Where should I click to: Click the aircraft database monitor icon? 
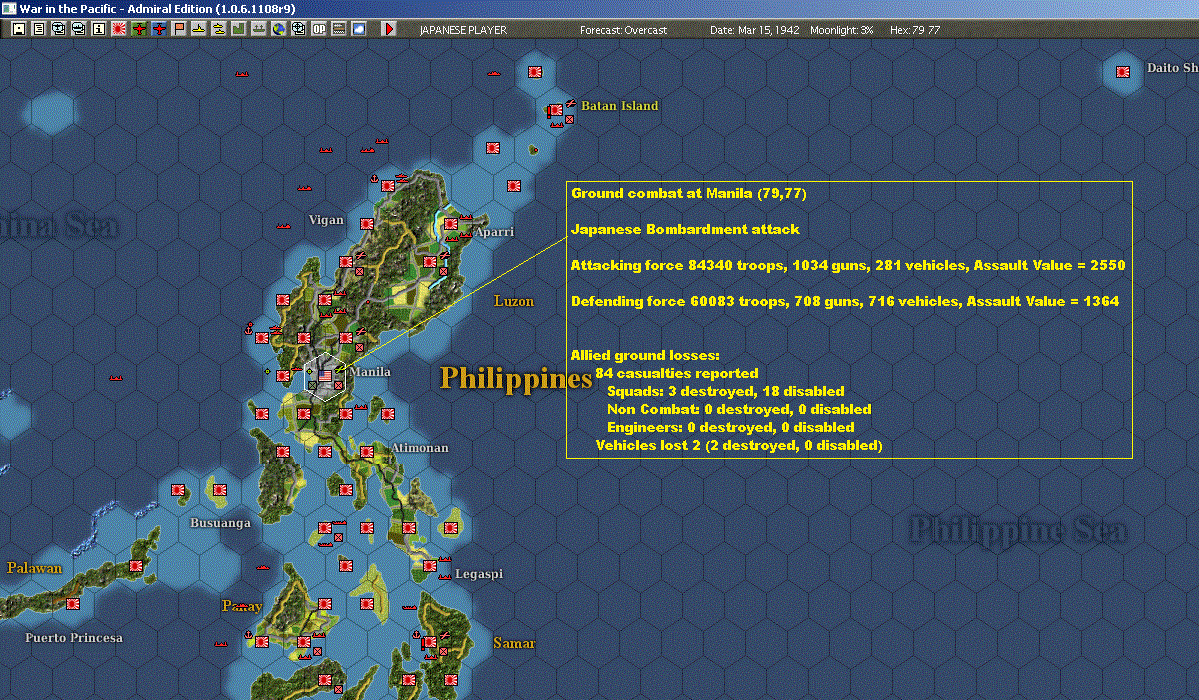(x=59, y=29)
